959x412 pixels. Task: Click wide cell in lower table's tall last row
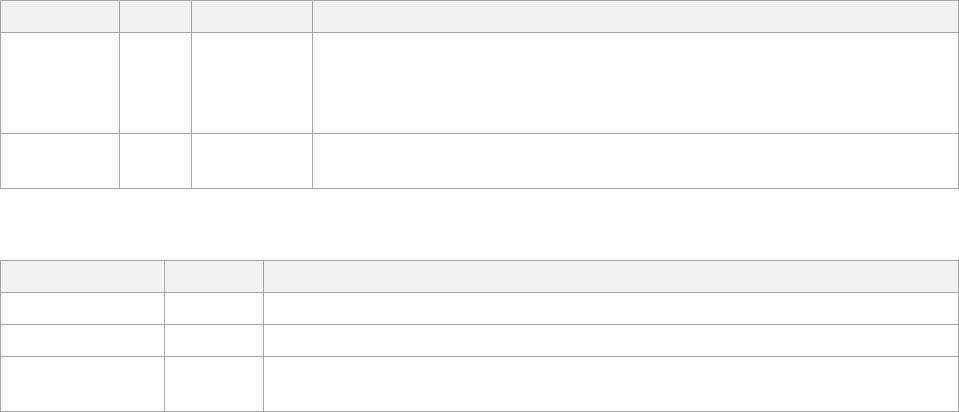609,383
